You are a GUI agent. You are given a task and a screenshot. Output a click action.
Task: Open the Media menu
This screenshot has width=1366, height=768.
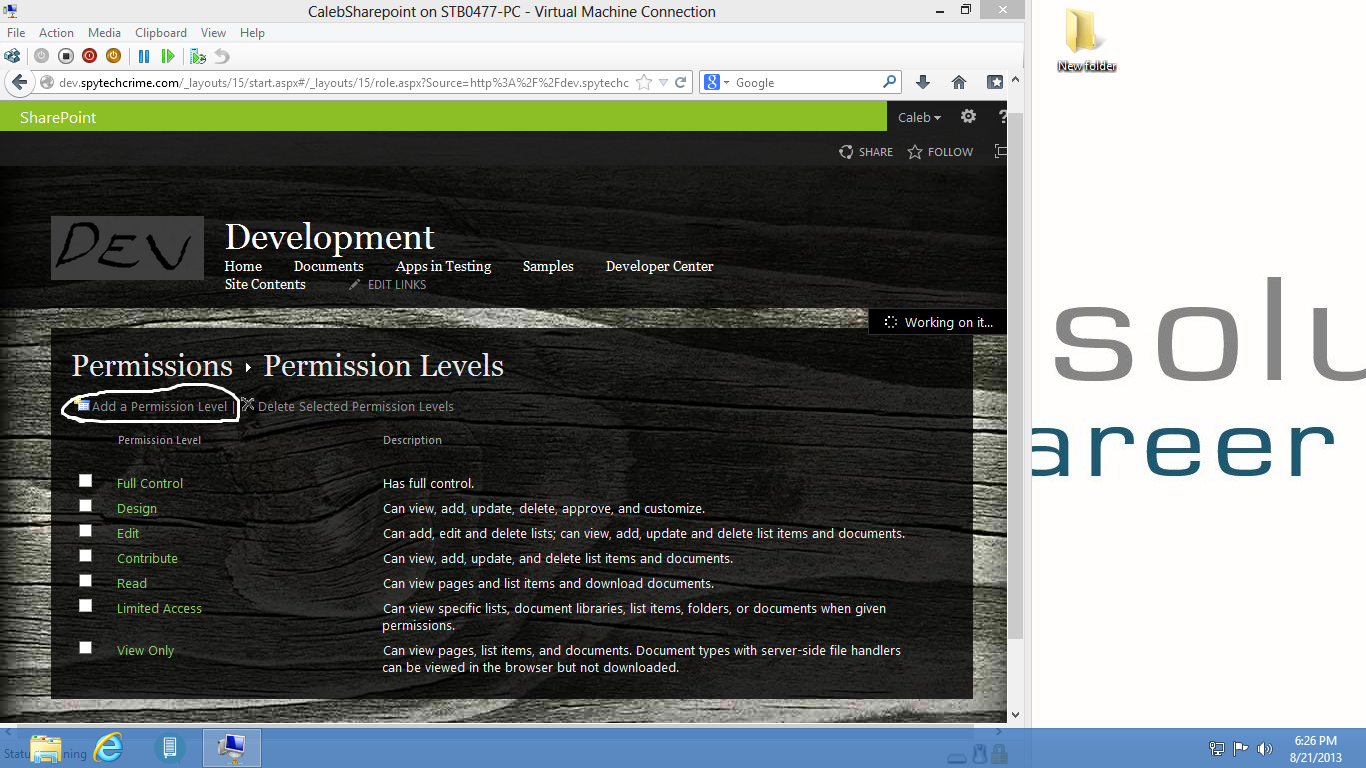point(104,33)
